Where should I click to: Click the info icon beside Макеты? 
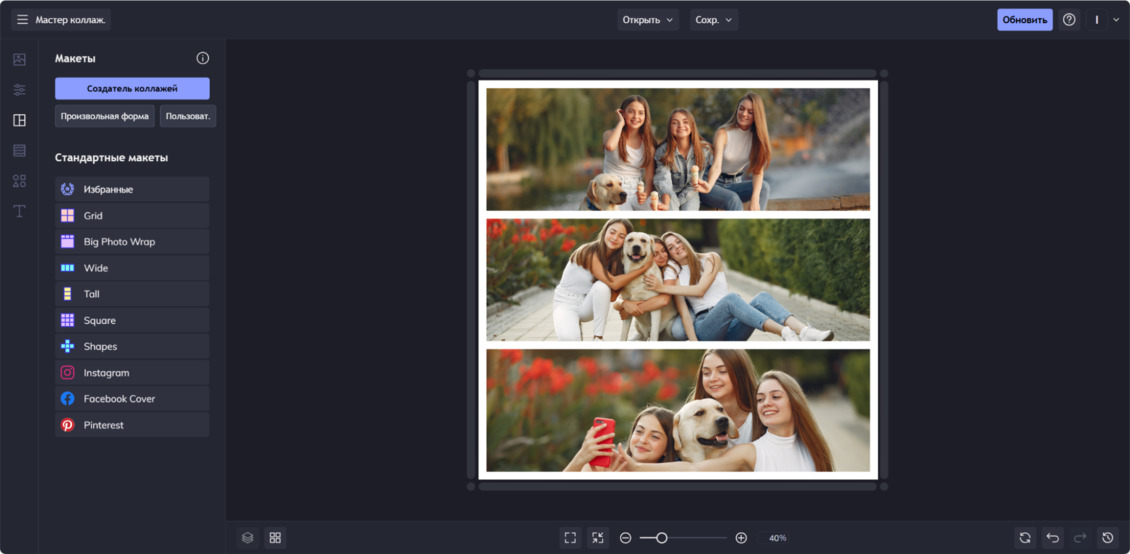tap(203, 58)
